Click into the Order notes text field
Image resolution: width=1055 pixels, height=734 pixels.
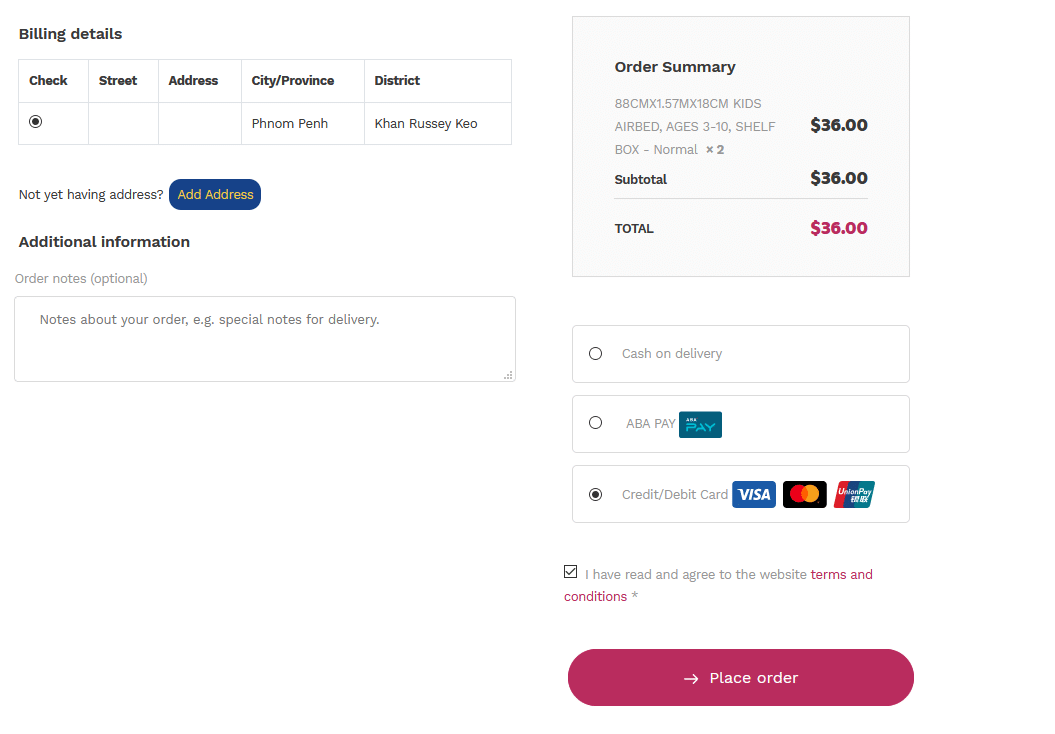(265, 339)
